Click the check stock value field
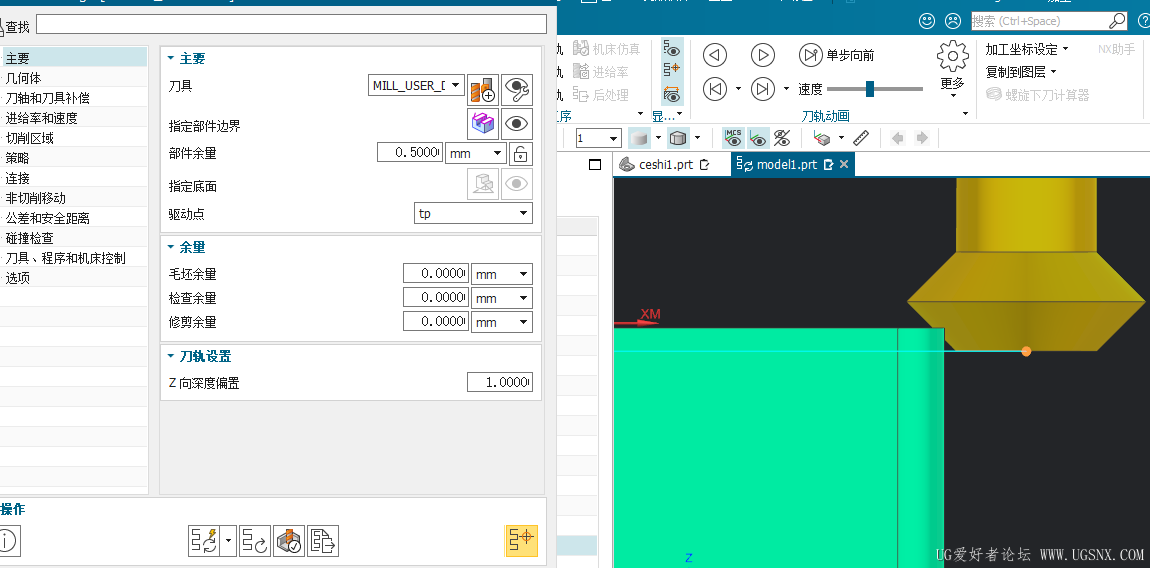The width and height of the screenshot is (1150, 568). click(x=436, y=298)
